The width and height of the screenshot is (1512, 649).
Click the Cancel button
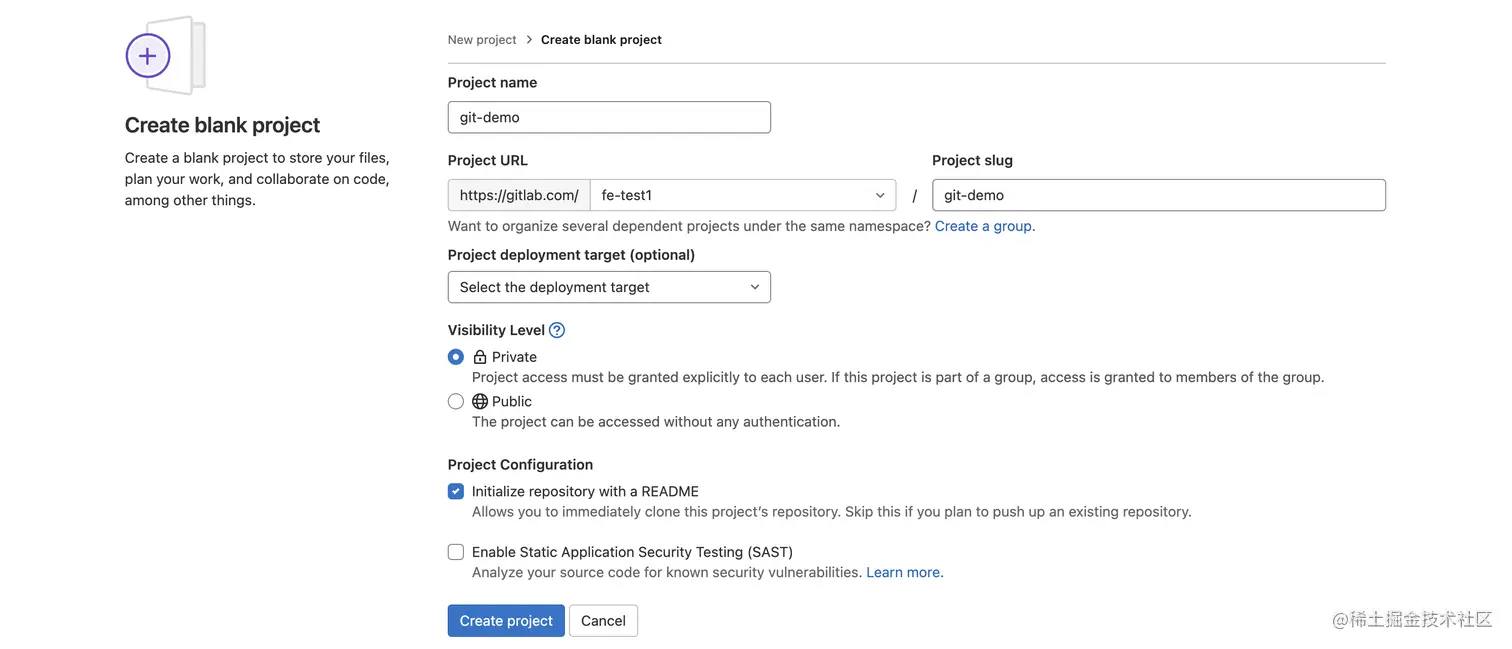click(603, 621)
